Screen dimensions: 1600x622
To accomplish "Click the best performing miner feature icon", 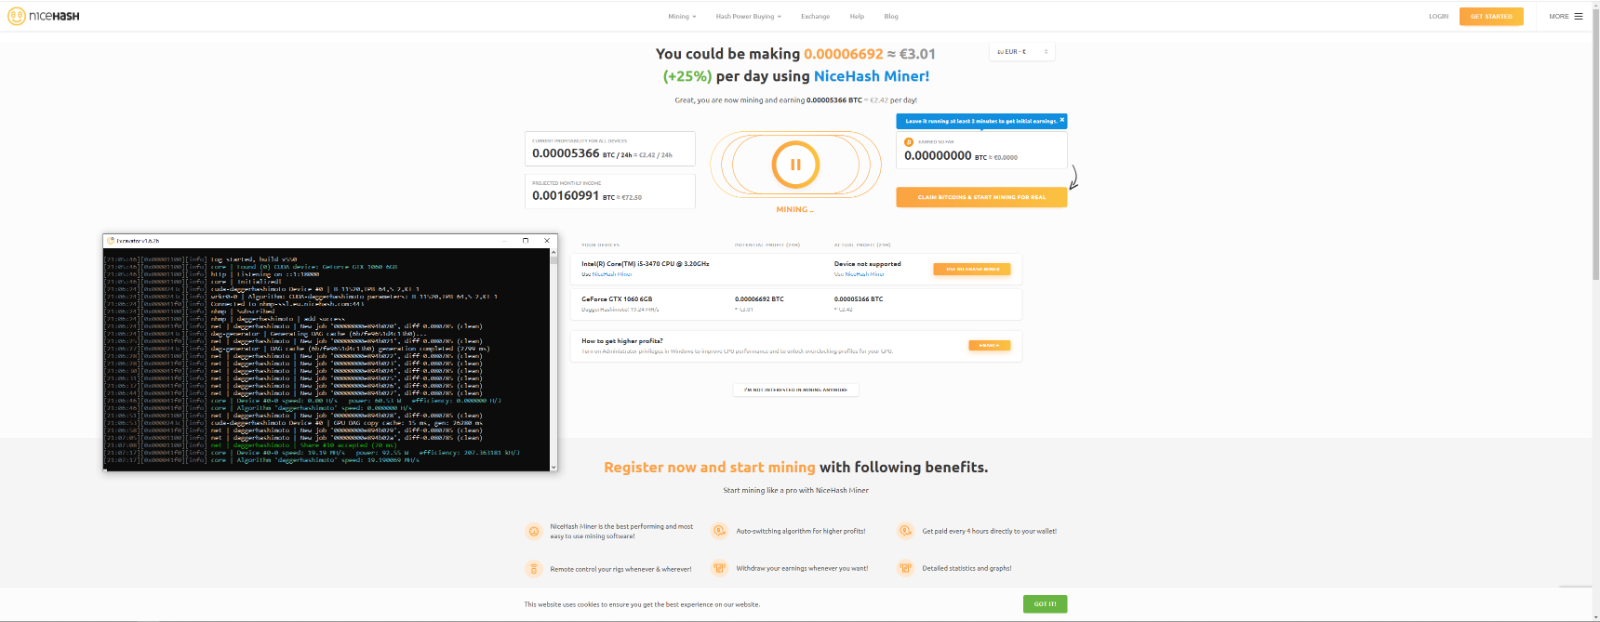I will click(x=534, y=531).
